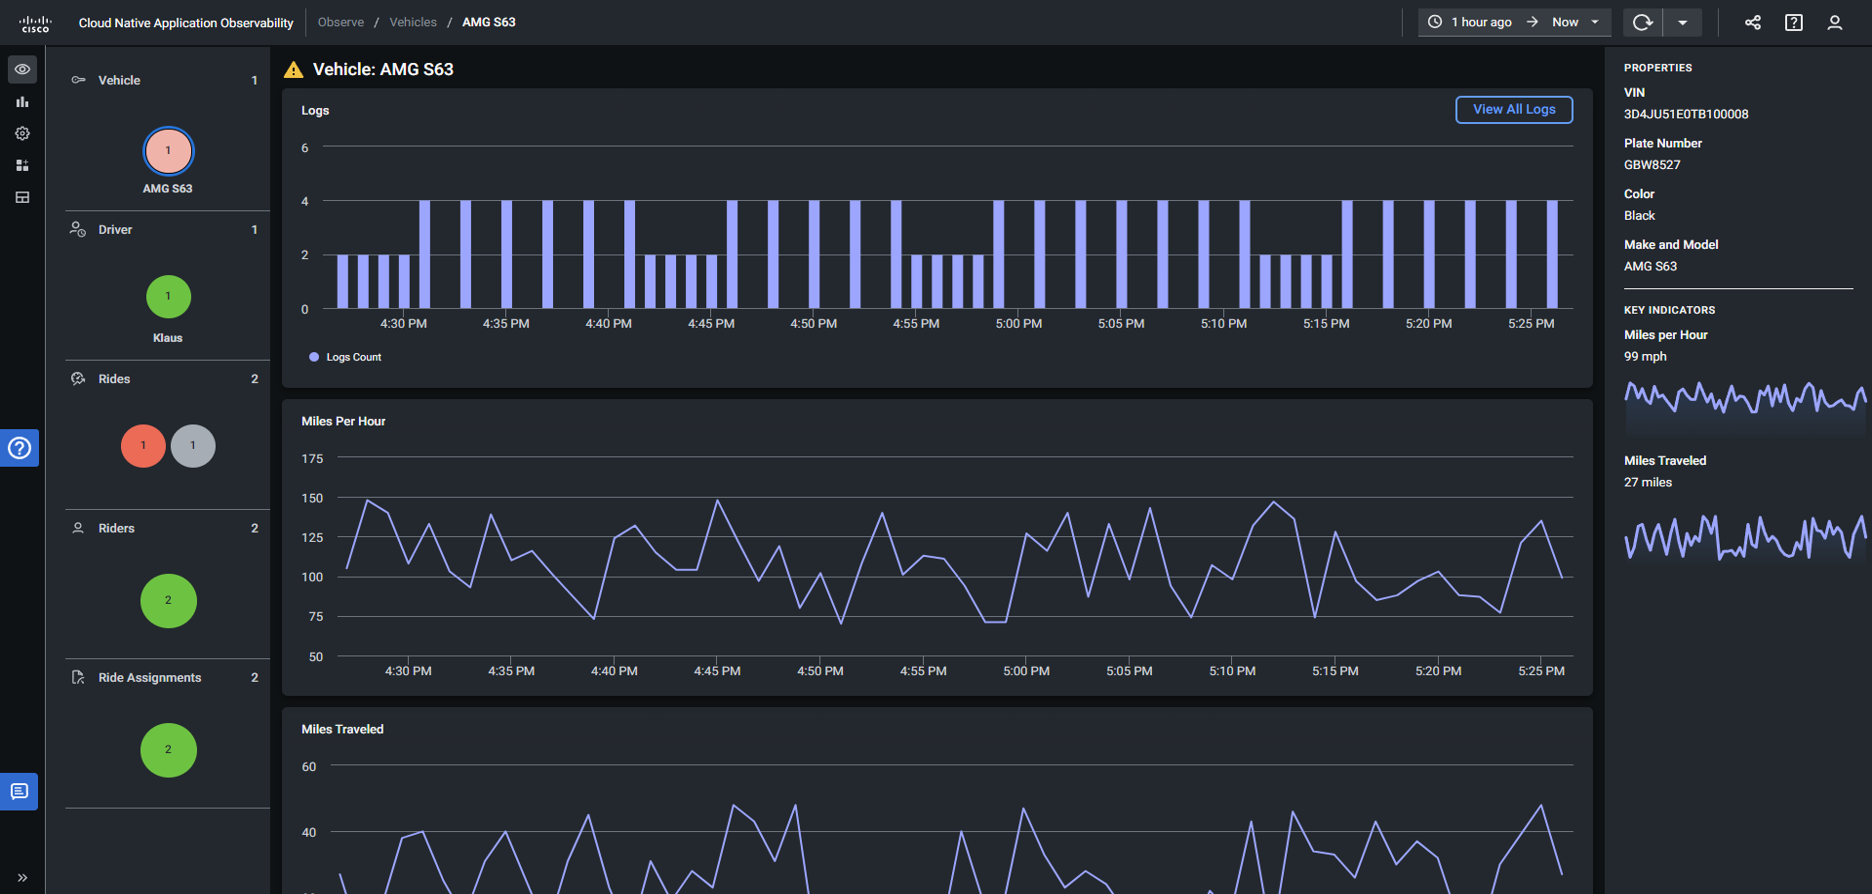Expand the refresh interval dropdown arrow

(x=1683, y=22)
